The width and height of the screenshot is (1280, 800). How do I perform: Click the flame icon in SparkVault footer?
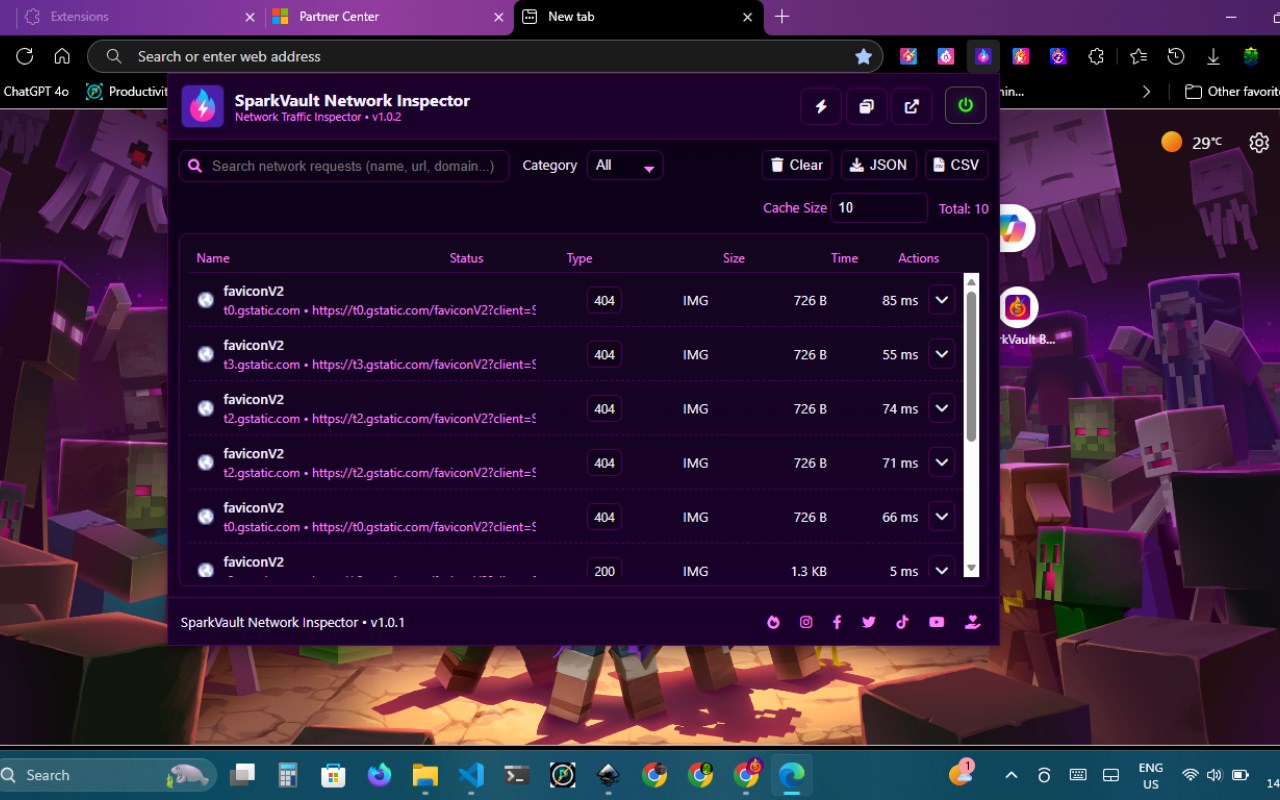click(773, 622)
